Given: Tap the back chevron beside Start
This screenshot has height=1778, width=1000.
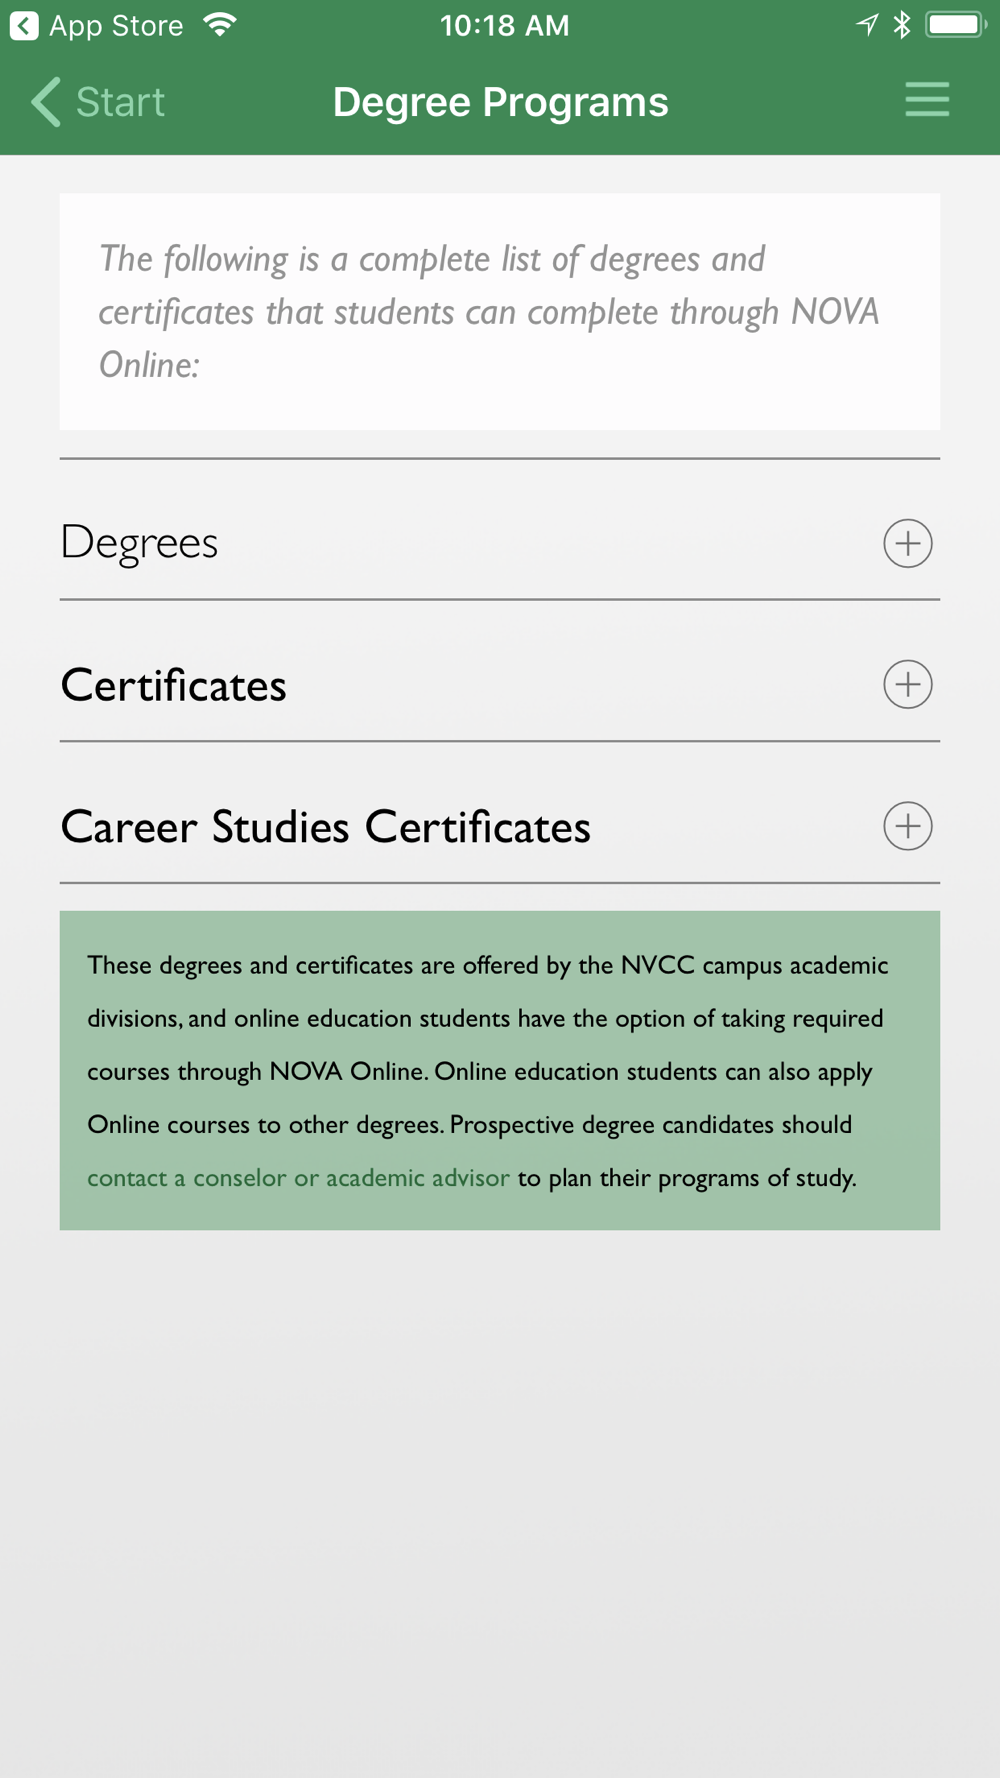Looking at the screenshot, I should click(46, 102).
